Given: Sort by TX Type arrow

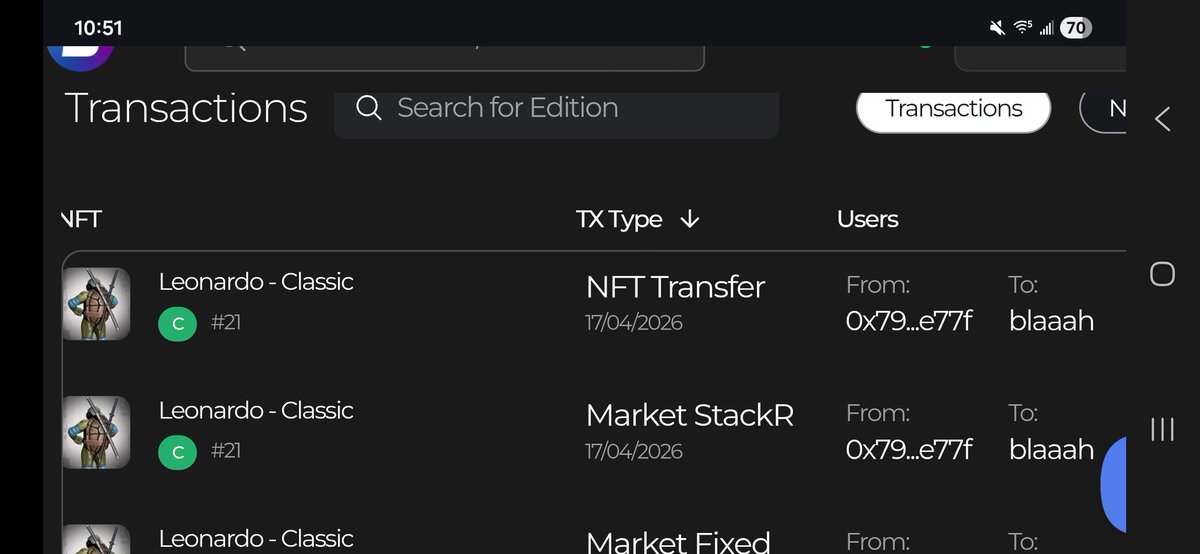Looking at the screenshot, I should click(689, 219).
